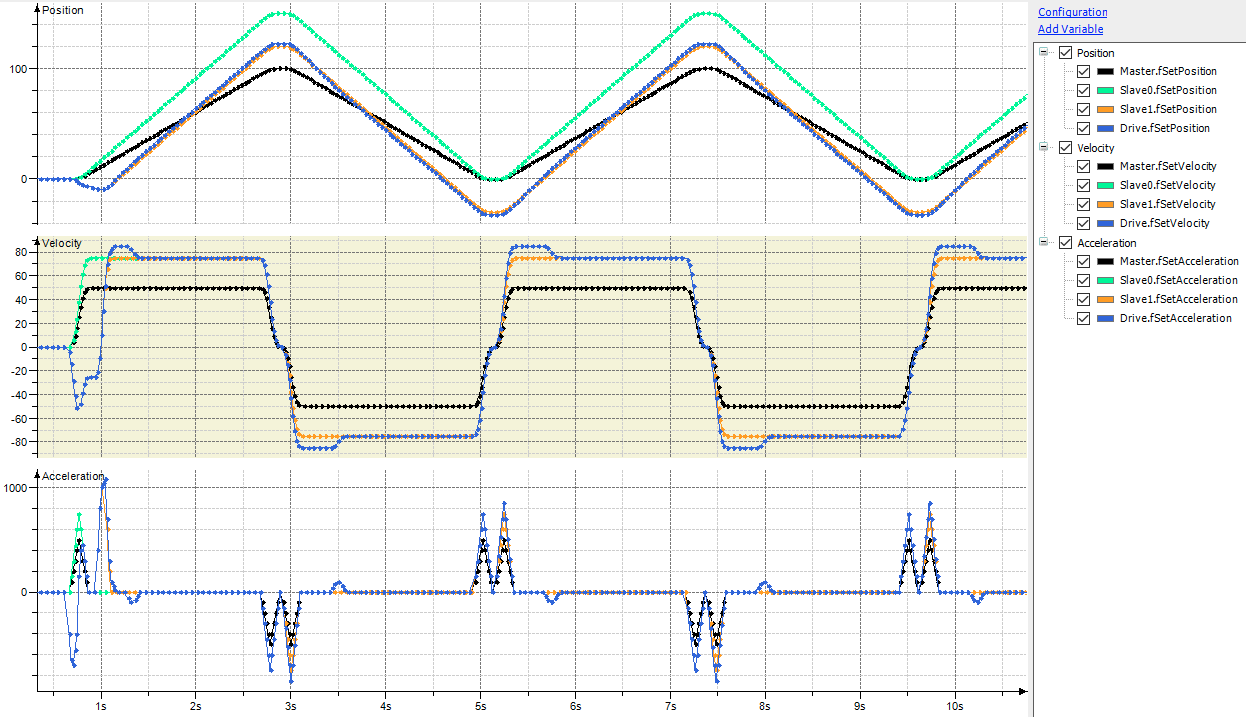Click the orange Slave1.fSetPosition color swatch
Screen dimensions: 1246x717
(x=1105, y=110)
